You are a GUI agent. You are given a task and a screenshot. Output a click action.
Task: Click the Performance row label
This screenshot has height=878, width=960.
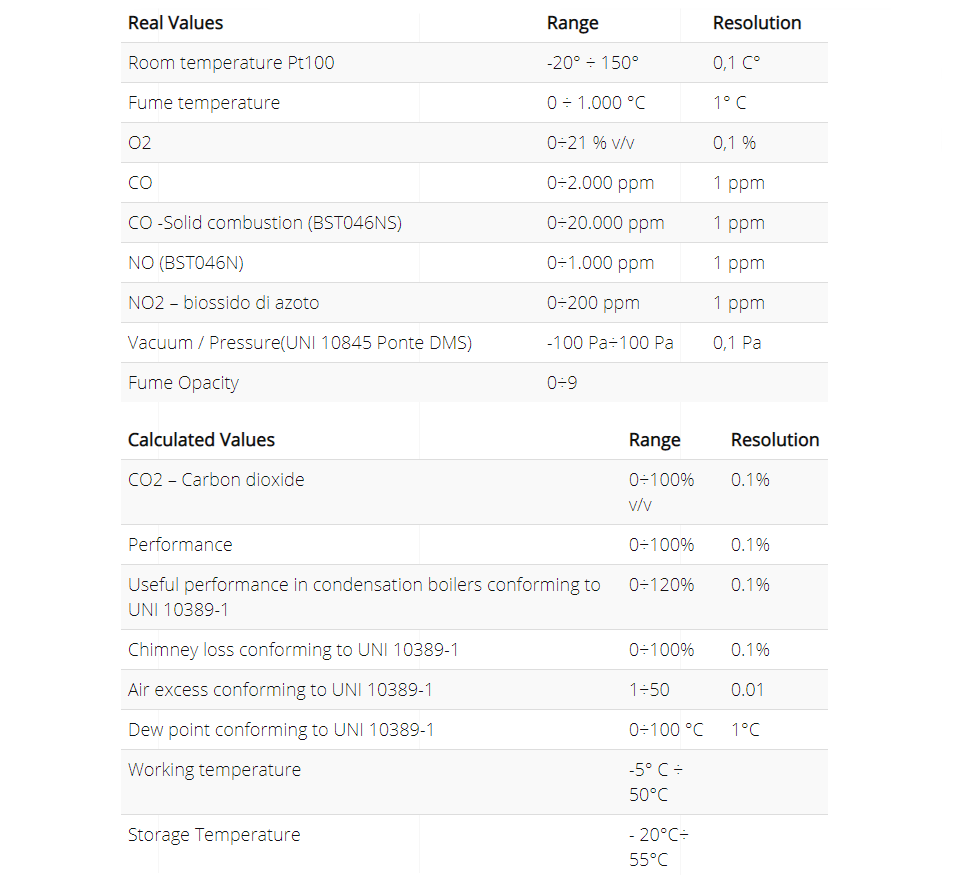pyautogui.click(x=180, y=544)
